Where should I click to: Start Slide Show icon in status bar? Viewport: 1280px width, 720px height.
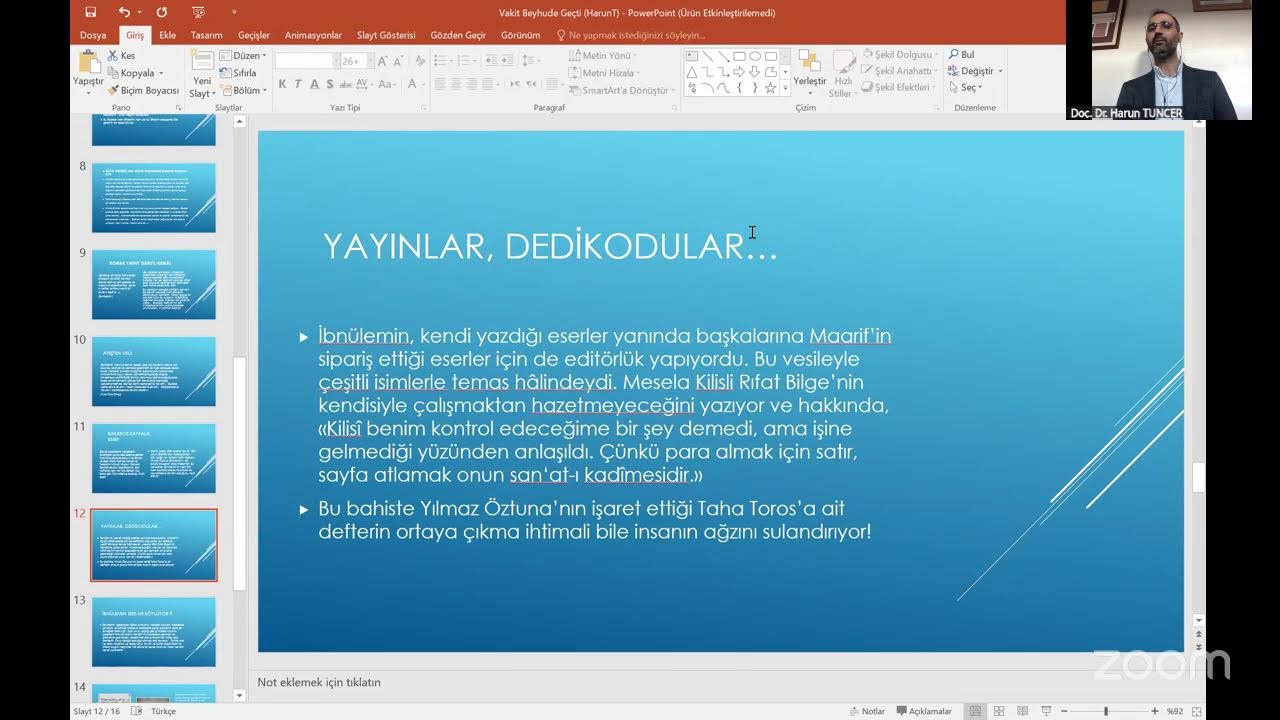[x=1045, y=711]
